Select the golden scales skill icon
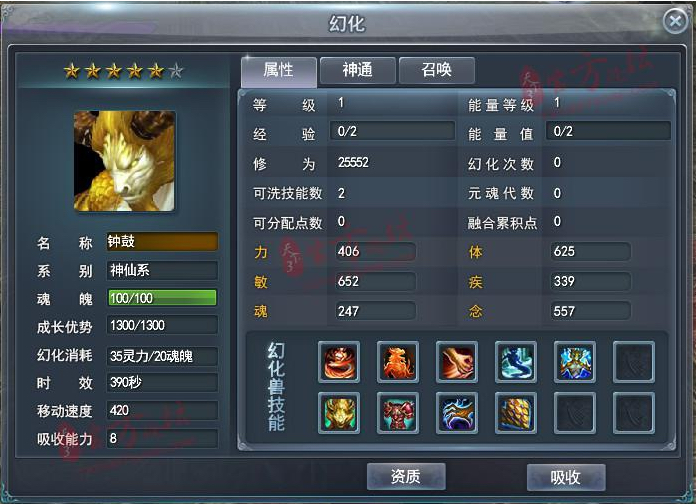 516,413
